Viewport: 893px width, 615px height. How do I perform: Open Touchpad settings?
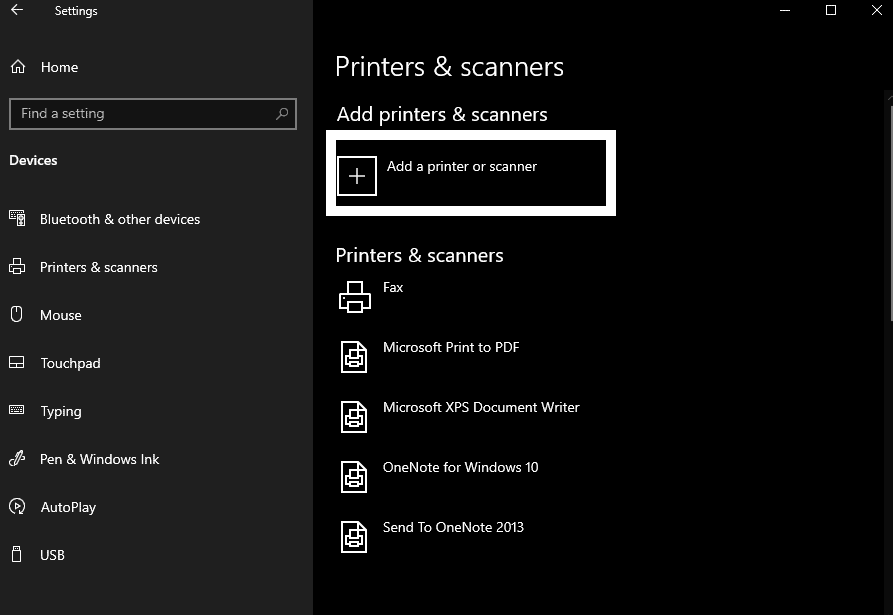point(71,363)
